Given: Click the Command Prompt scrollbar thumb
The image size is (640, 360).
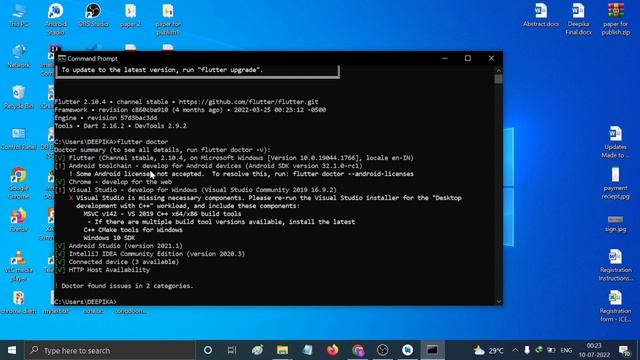Looking at the screenshot, I should pos(498,79).
